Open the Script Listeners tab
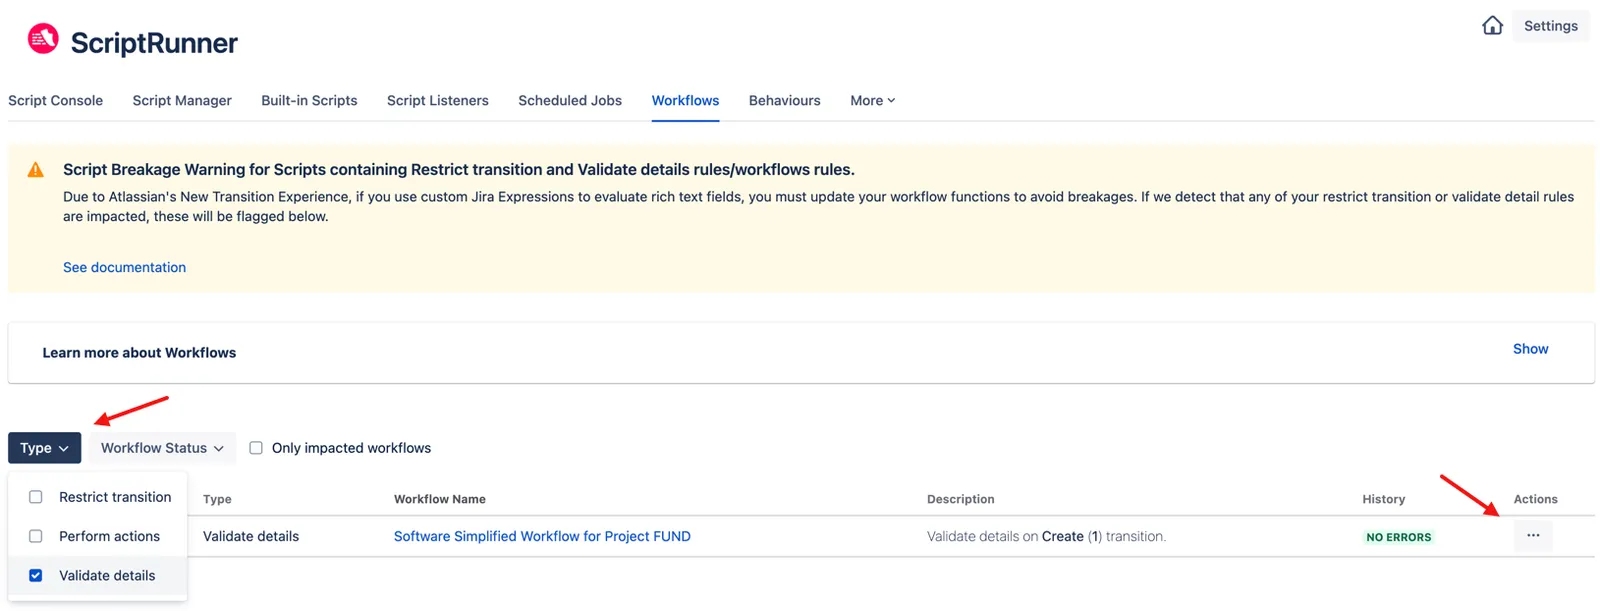 click(x=438, y=101)
